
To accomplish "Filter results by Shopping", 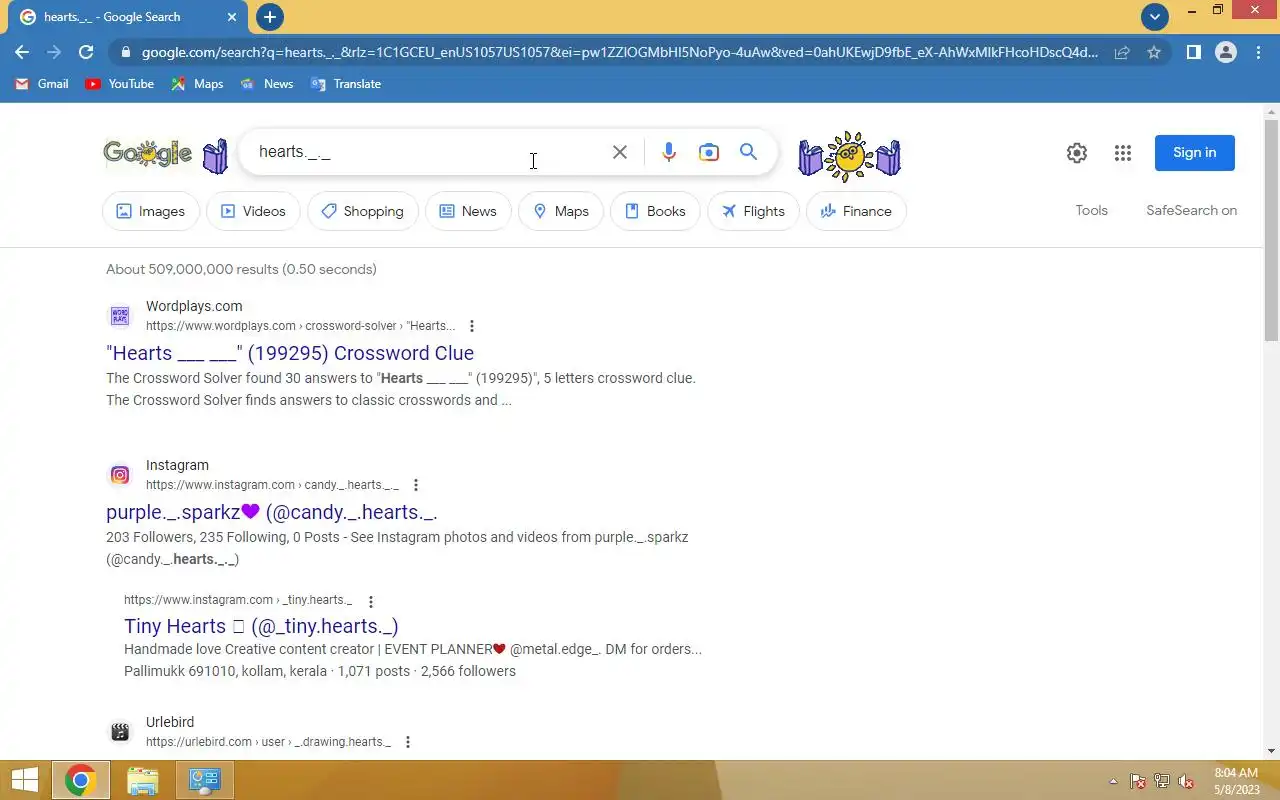I will [x=362, y=211].
